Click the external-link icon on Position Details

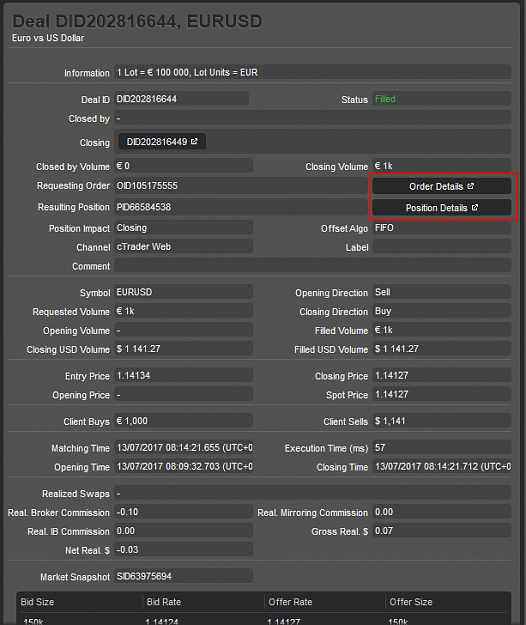(x=475, y=207)
